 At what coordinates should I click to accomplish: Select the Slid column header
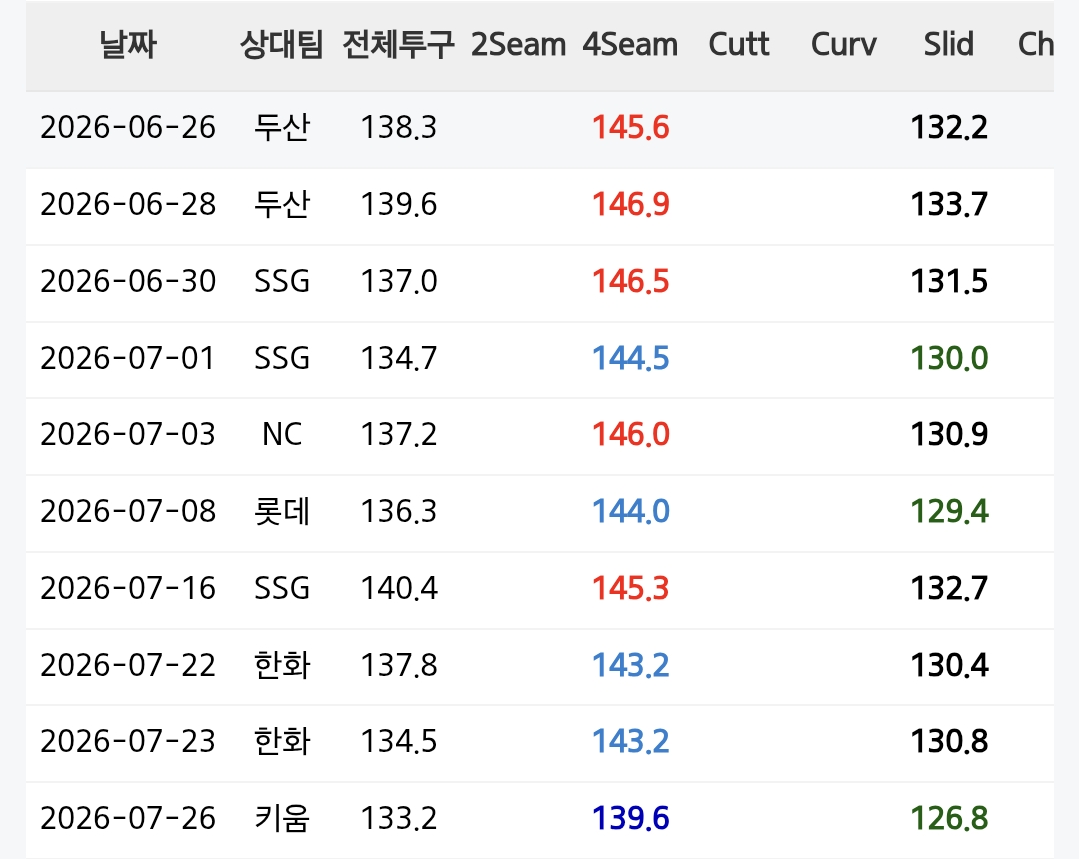click(x=949, y=45)
